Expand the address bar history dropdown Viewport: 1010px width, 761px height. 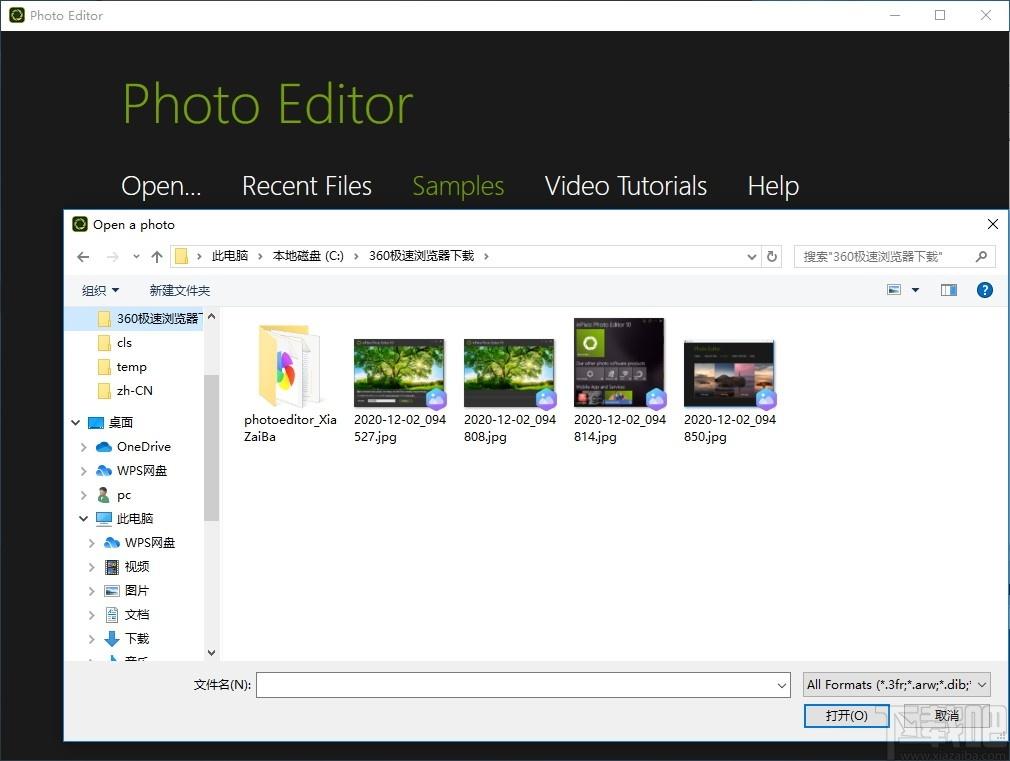coord(751,256)
